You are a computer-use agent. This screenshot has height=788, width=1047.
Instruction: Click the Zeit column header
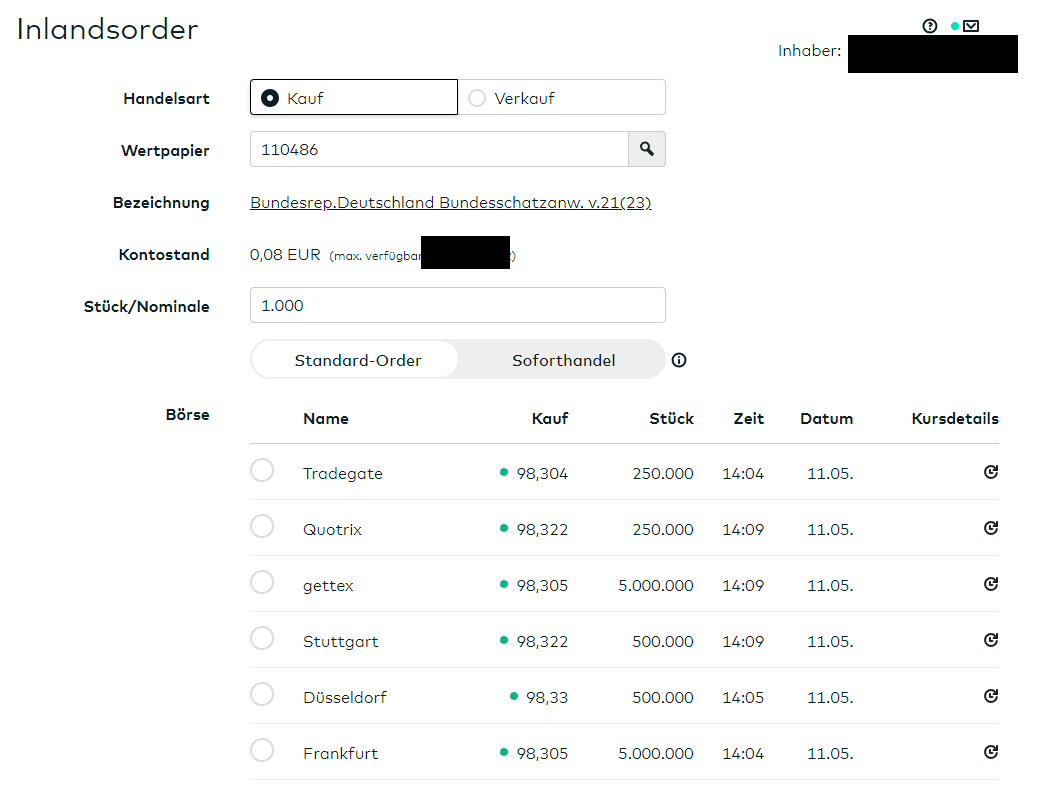(749, 419)
